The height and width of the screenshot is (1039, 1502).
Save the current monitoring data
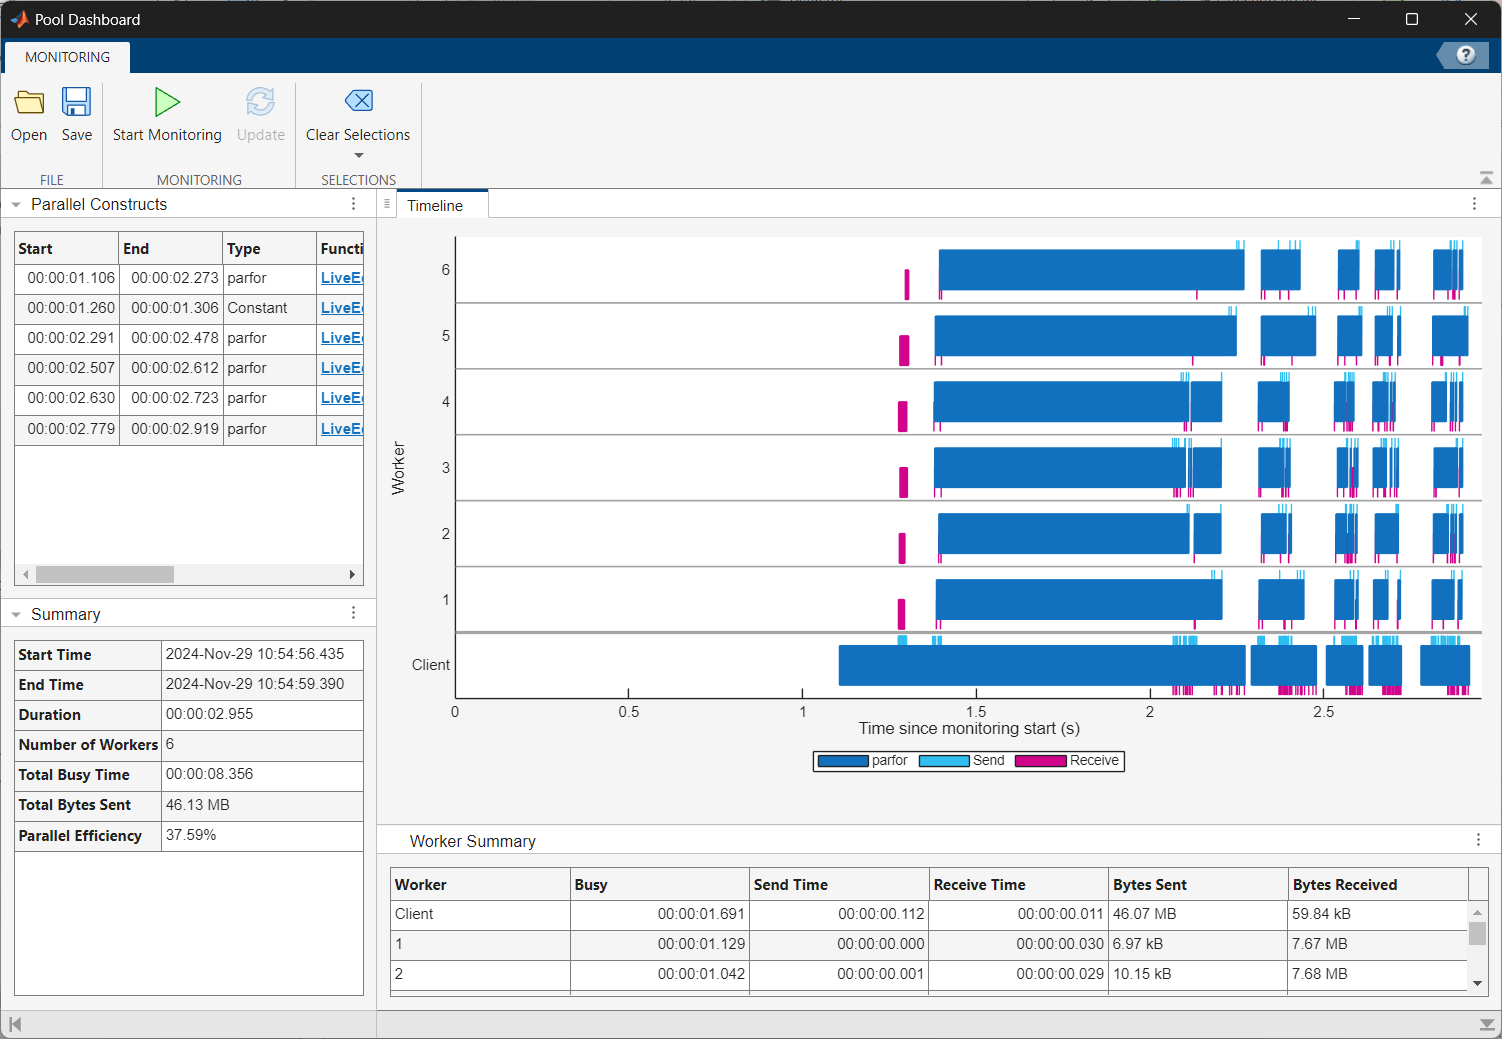[x=77, y=112]
